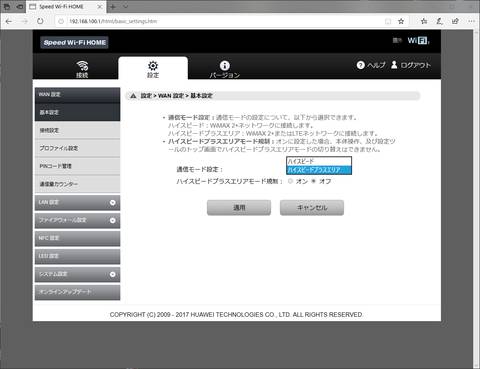Click the HUAWEI copyright footer text
The image size is (480, 369).
click(x=236, y=315)
